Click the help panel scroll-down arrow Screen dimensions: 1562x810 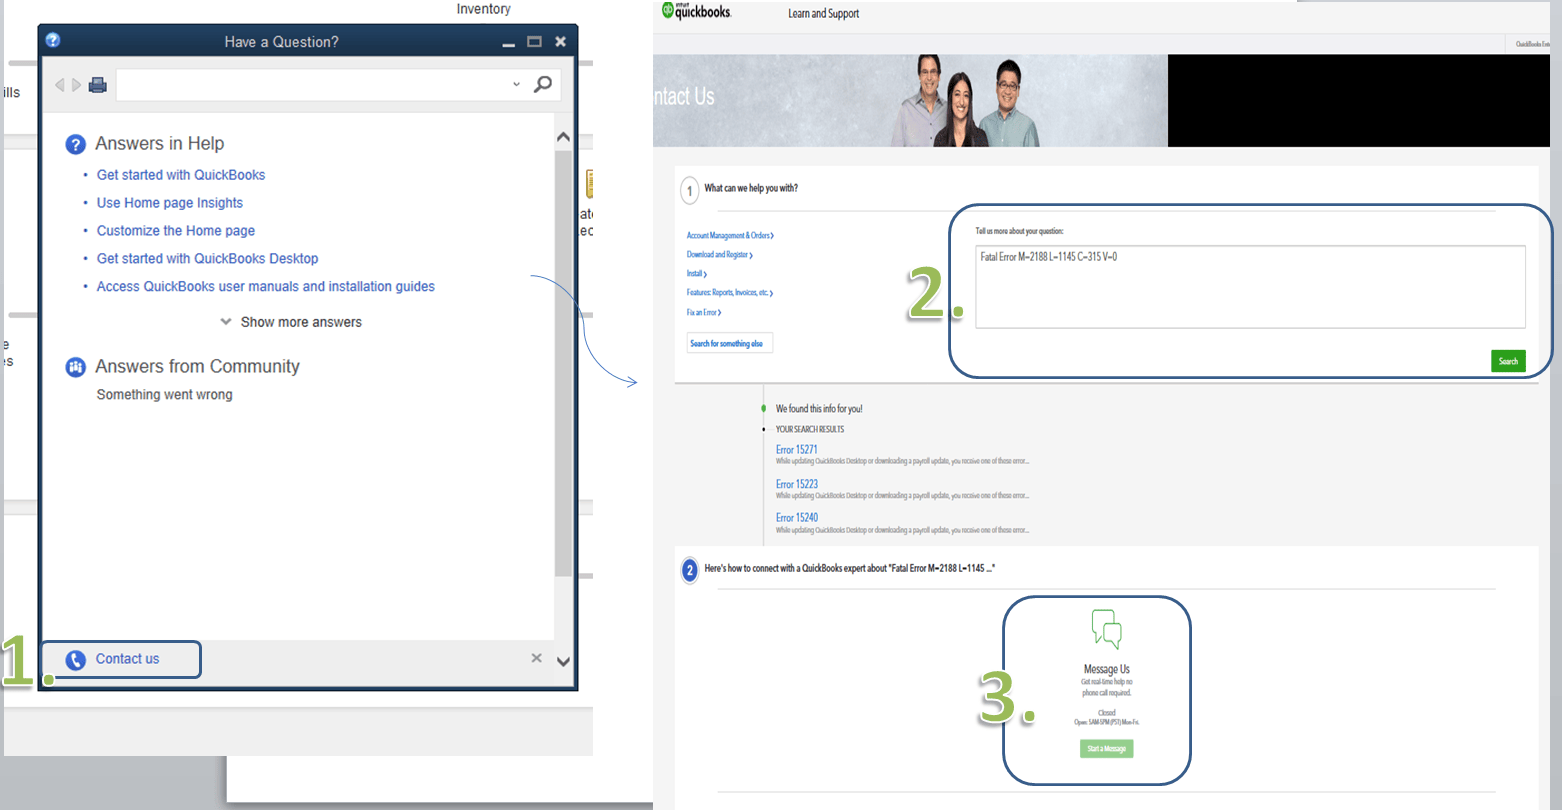(563, 661)
